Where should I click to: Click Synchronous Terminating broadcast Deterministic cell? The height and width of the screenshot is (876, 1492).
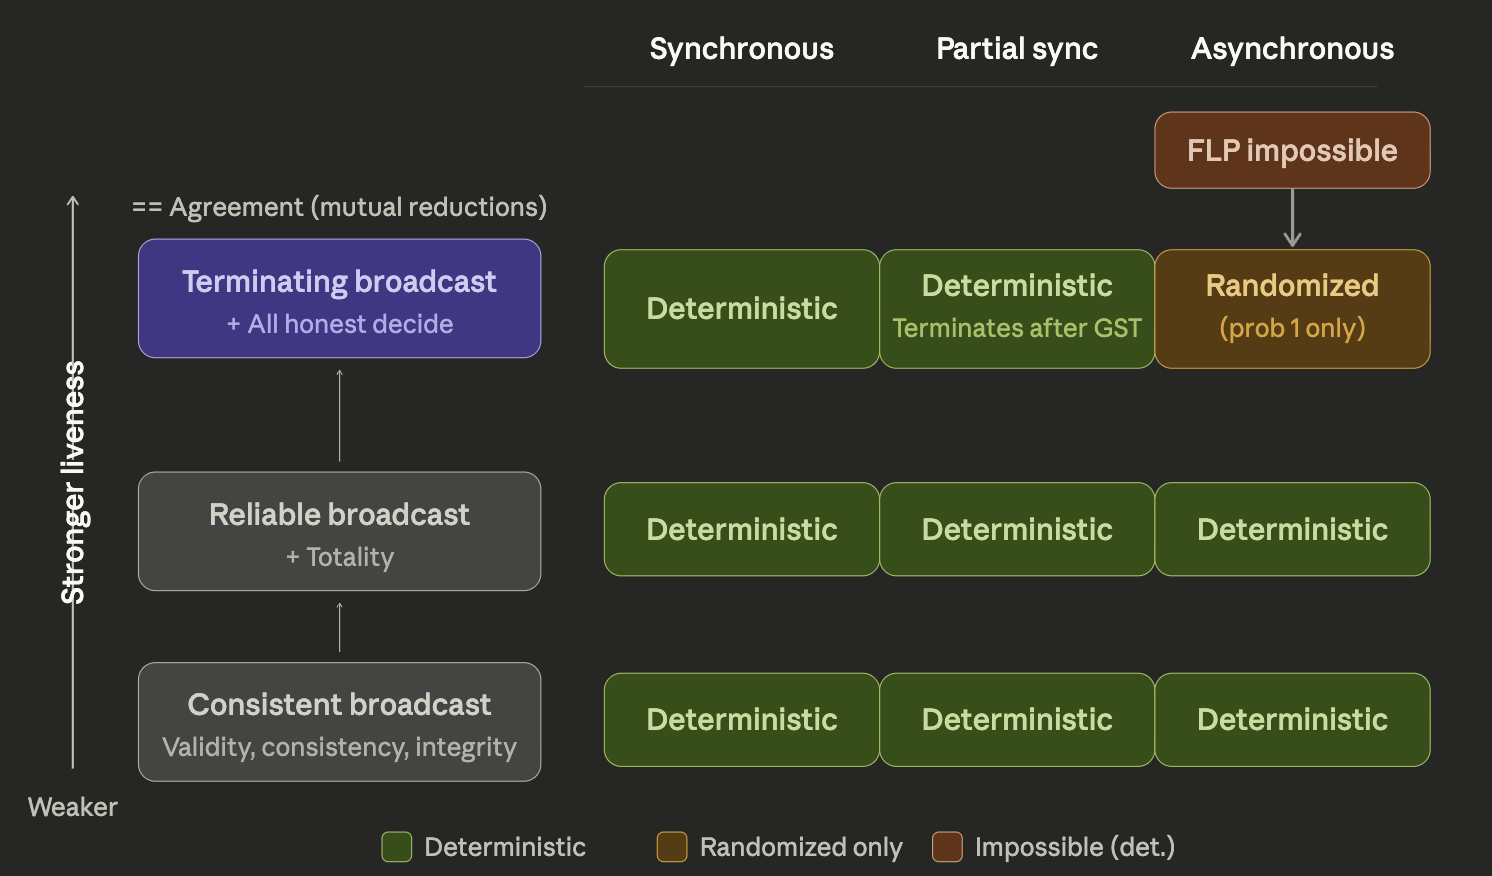741,309
